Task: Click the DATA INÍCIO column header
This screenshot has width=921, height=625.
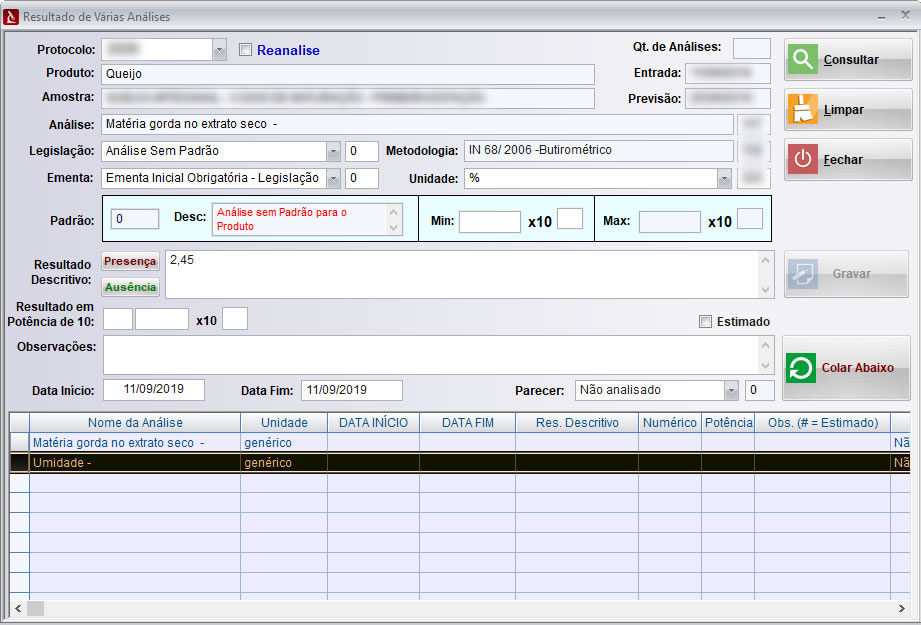Action: pos(374,422)
